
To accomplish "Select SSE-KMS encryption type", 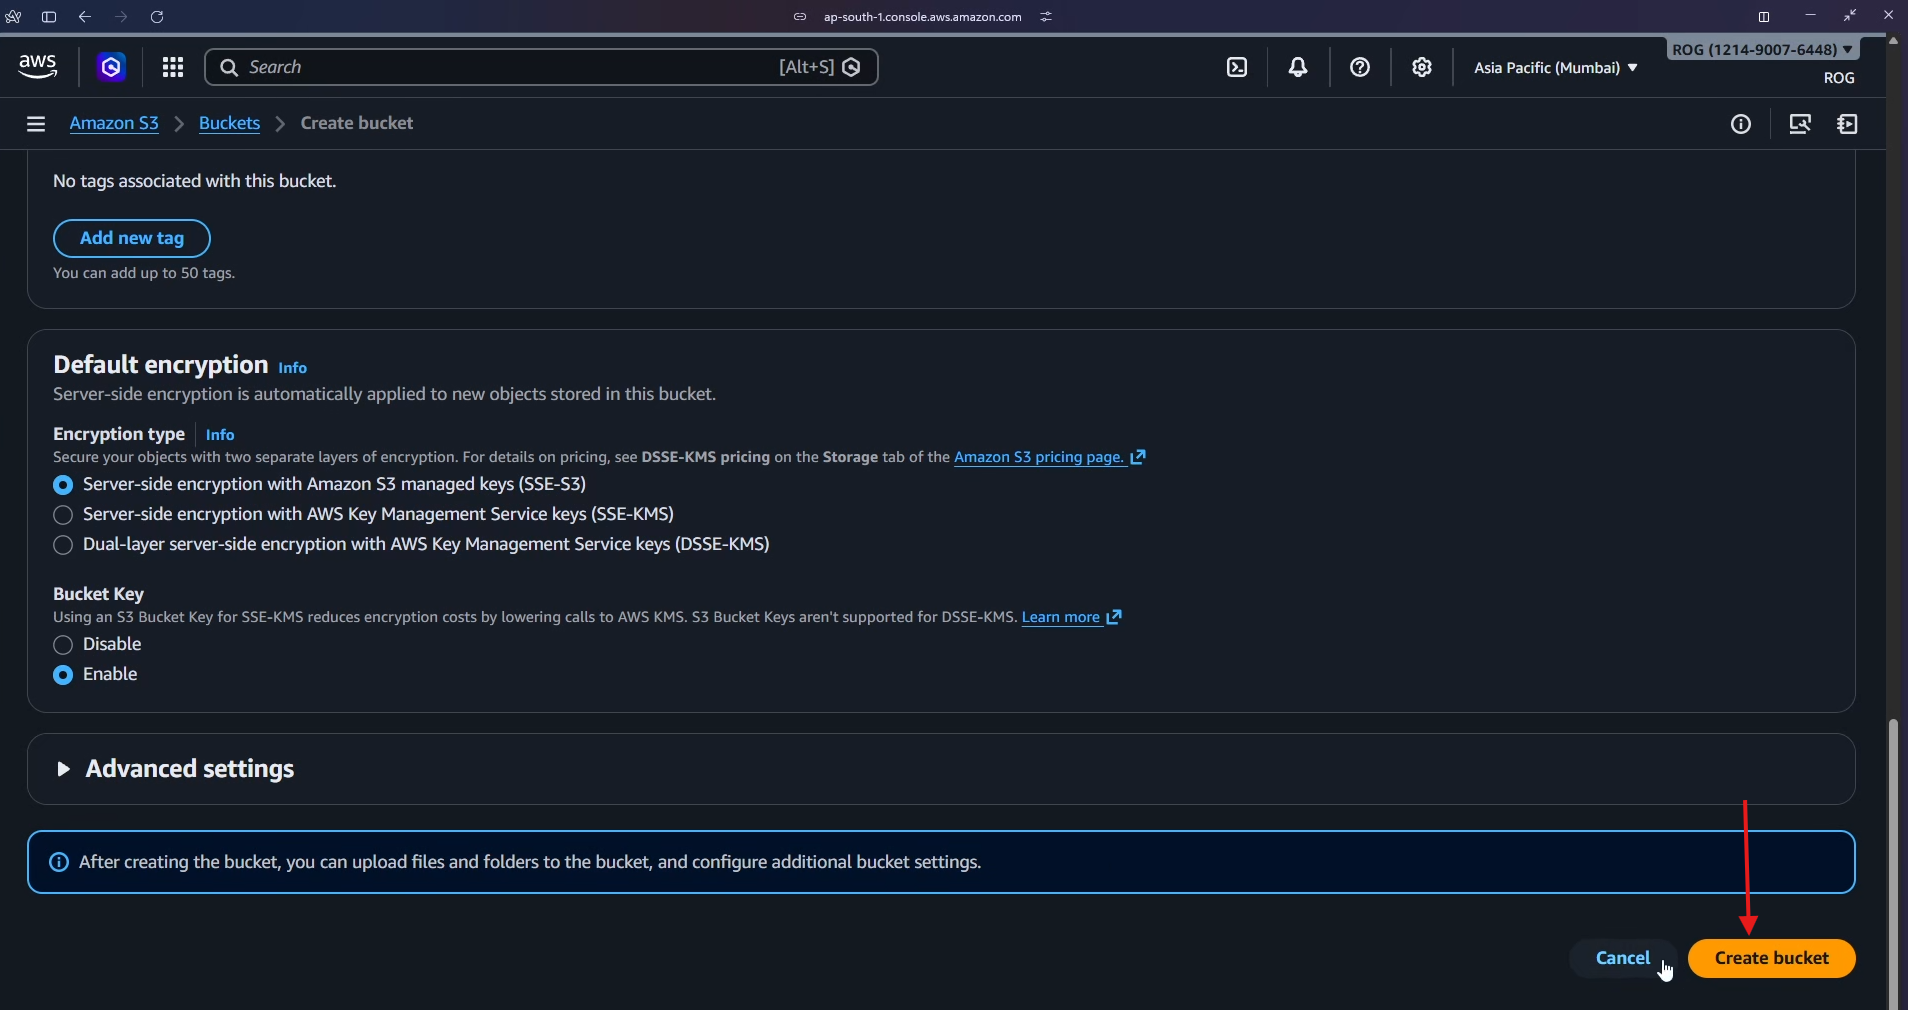I will (63, 515).
